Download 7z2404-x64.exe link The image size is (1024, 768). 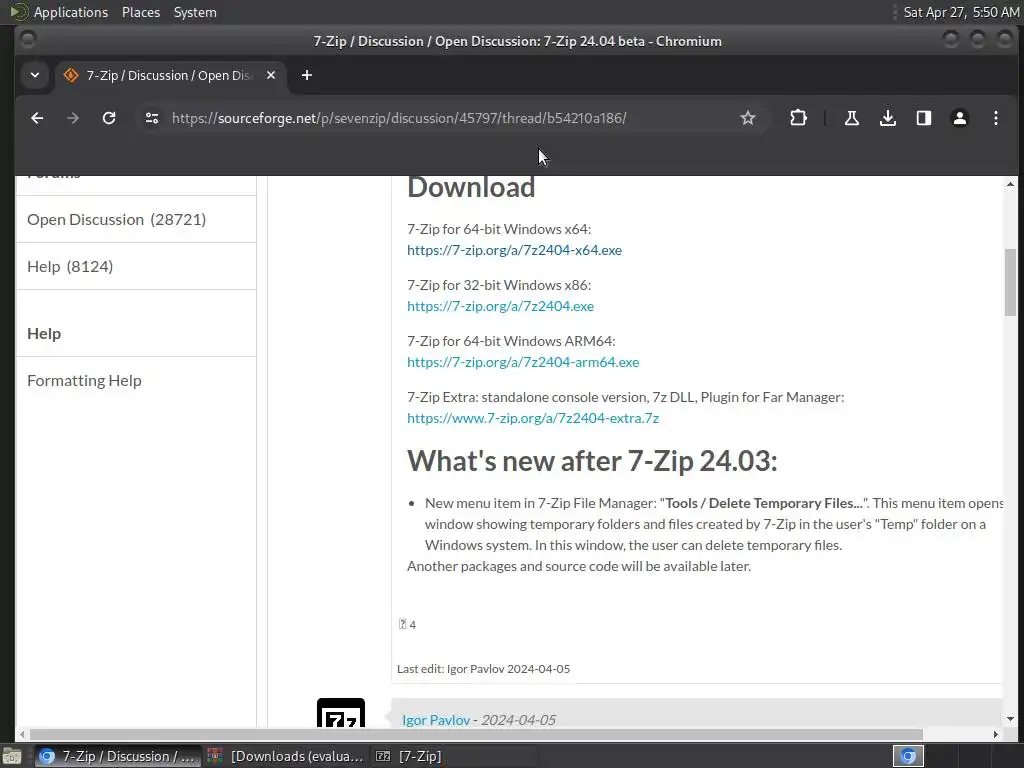tap(514, 250)
